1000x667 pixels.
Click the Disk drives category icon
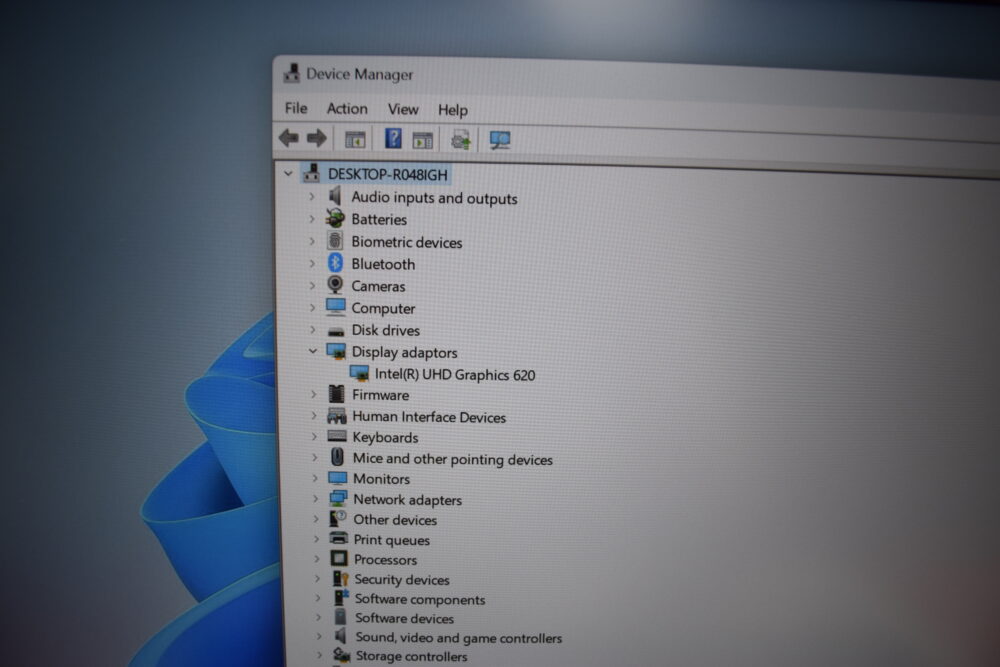335,331
